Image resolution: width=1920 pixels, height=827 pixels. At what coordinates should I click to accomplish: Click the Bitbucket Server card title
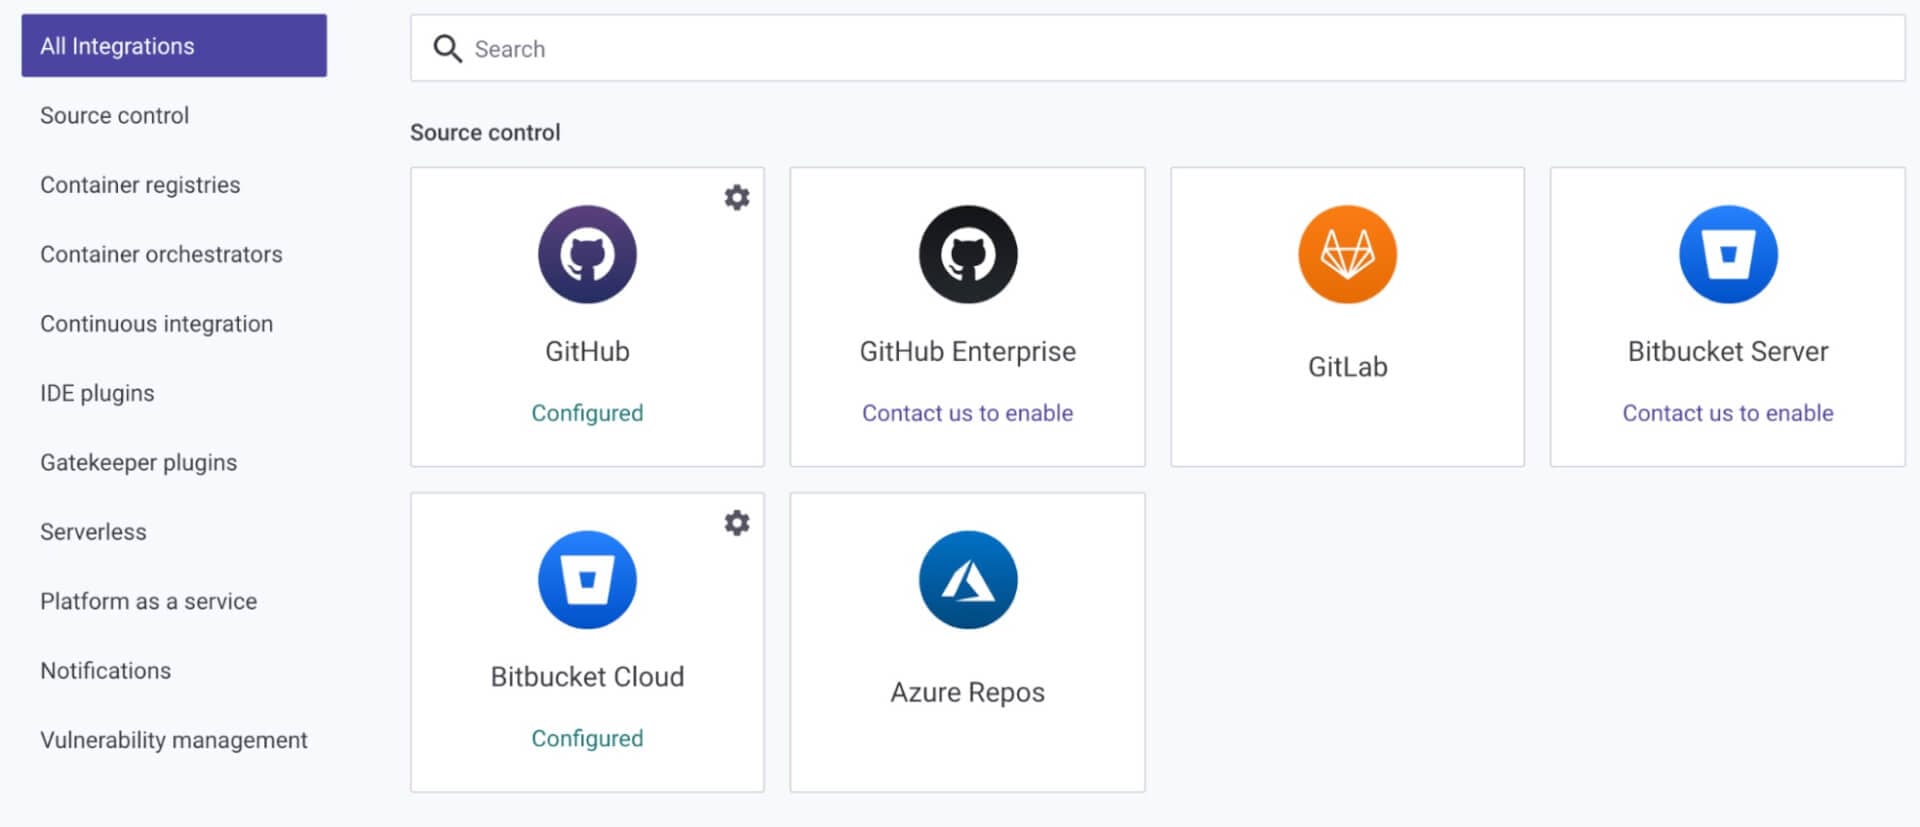[1728, 351]
